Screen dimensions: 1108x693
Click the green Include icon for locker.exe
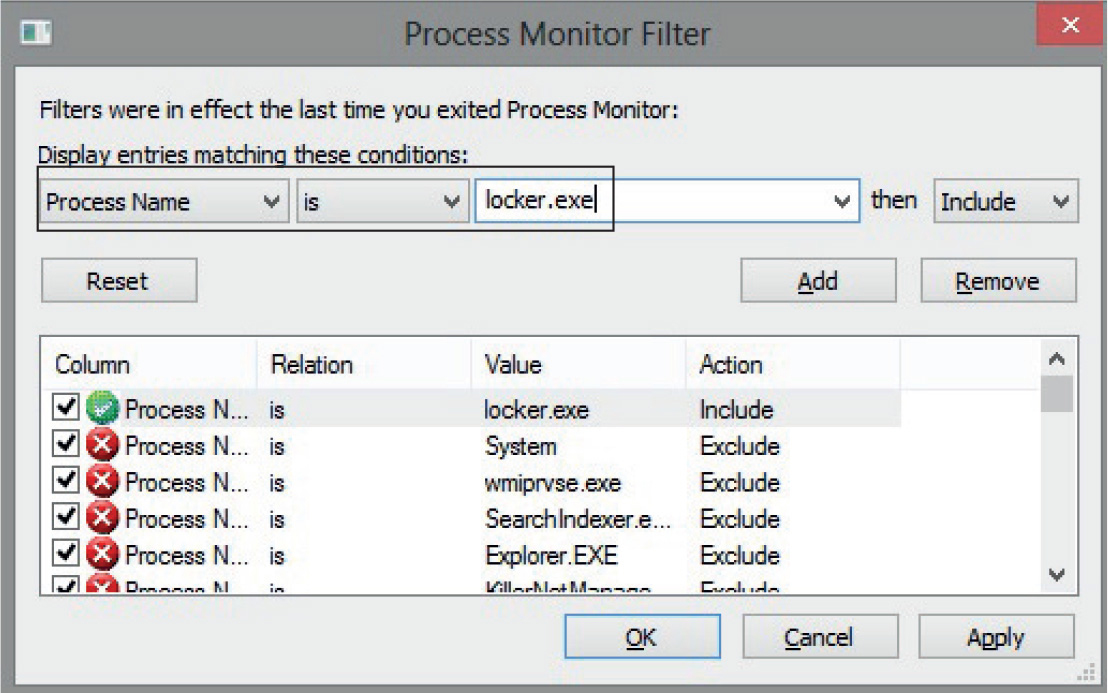point(102,409)
